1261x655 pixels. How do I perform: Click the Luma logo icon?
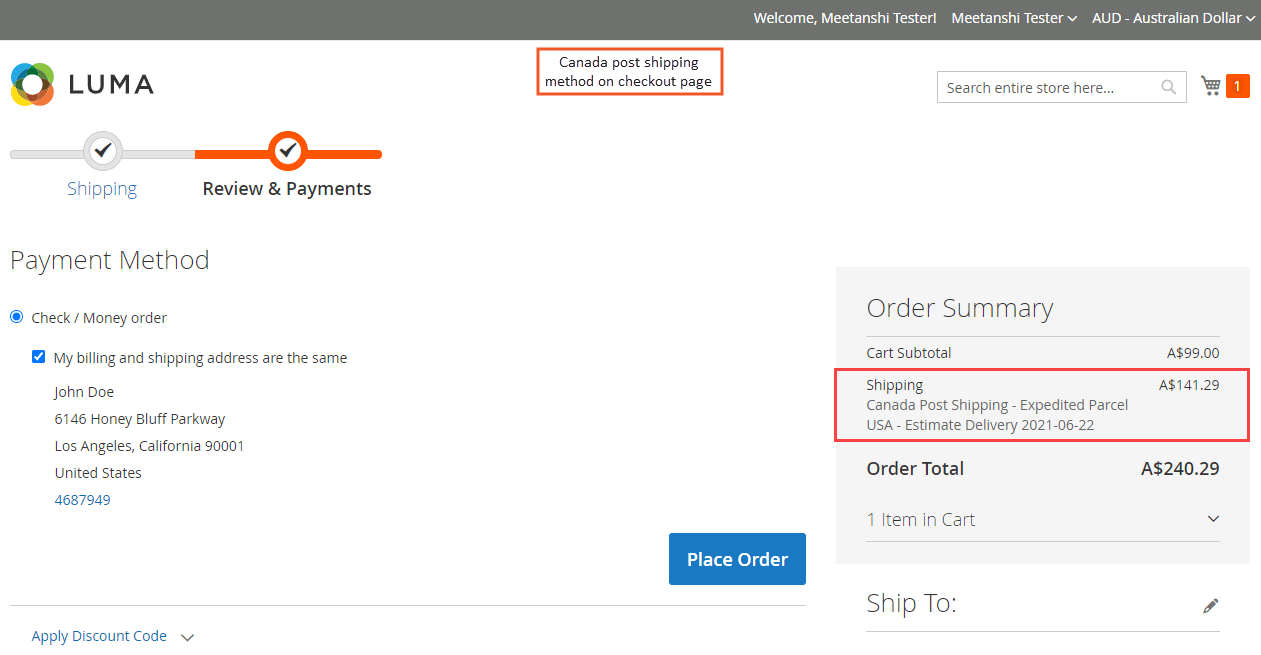(32, 85)
